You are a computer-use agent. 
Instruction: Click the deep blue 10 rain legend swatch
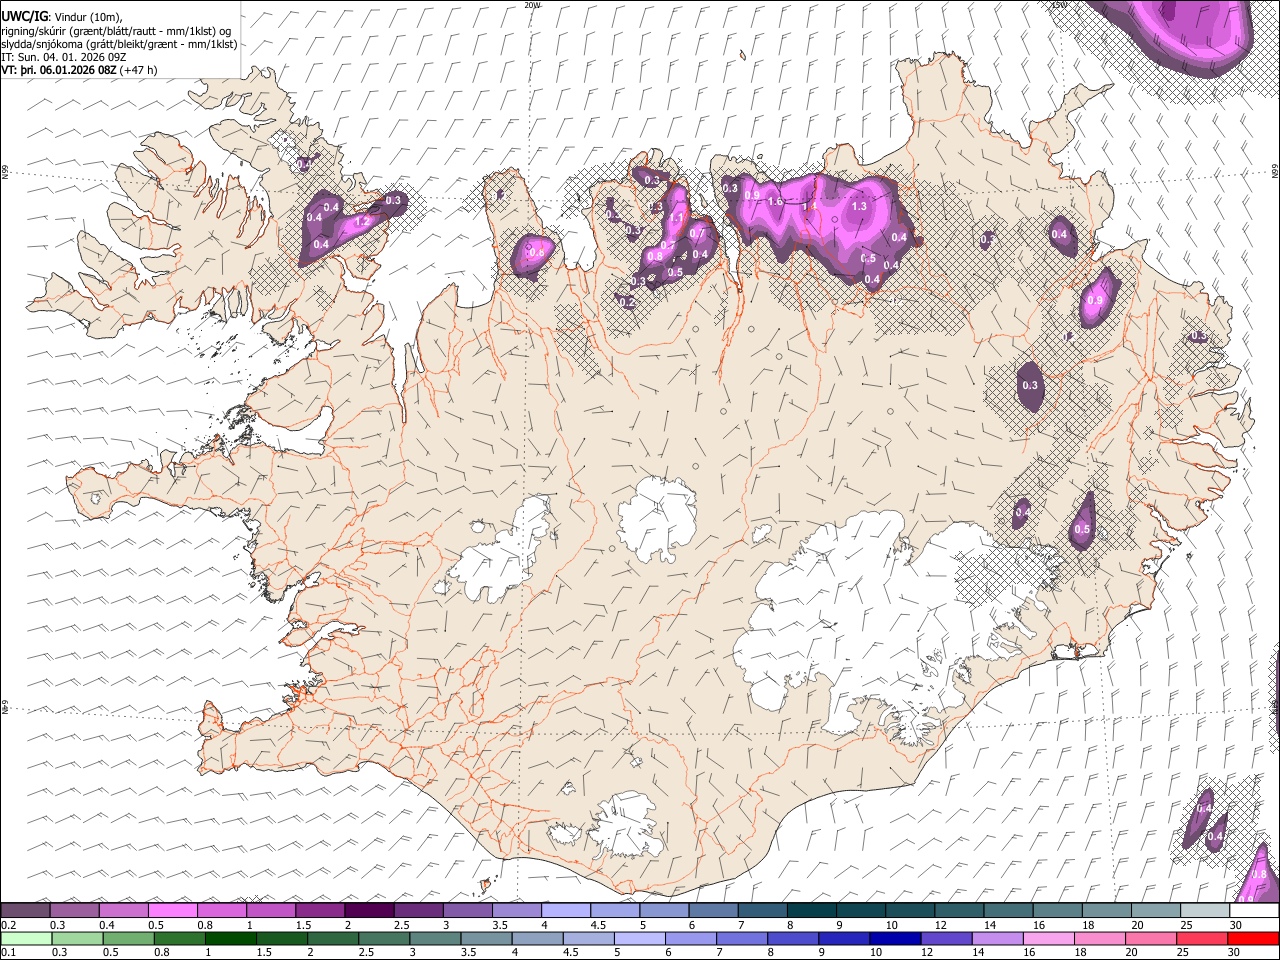[x=895, y=938]
